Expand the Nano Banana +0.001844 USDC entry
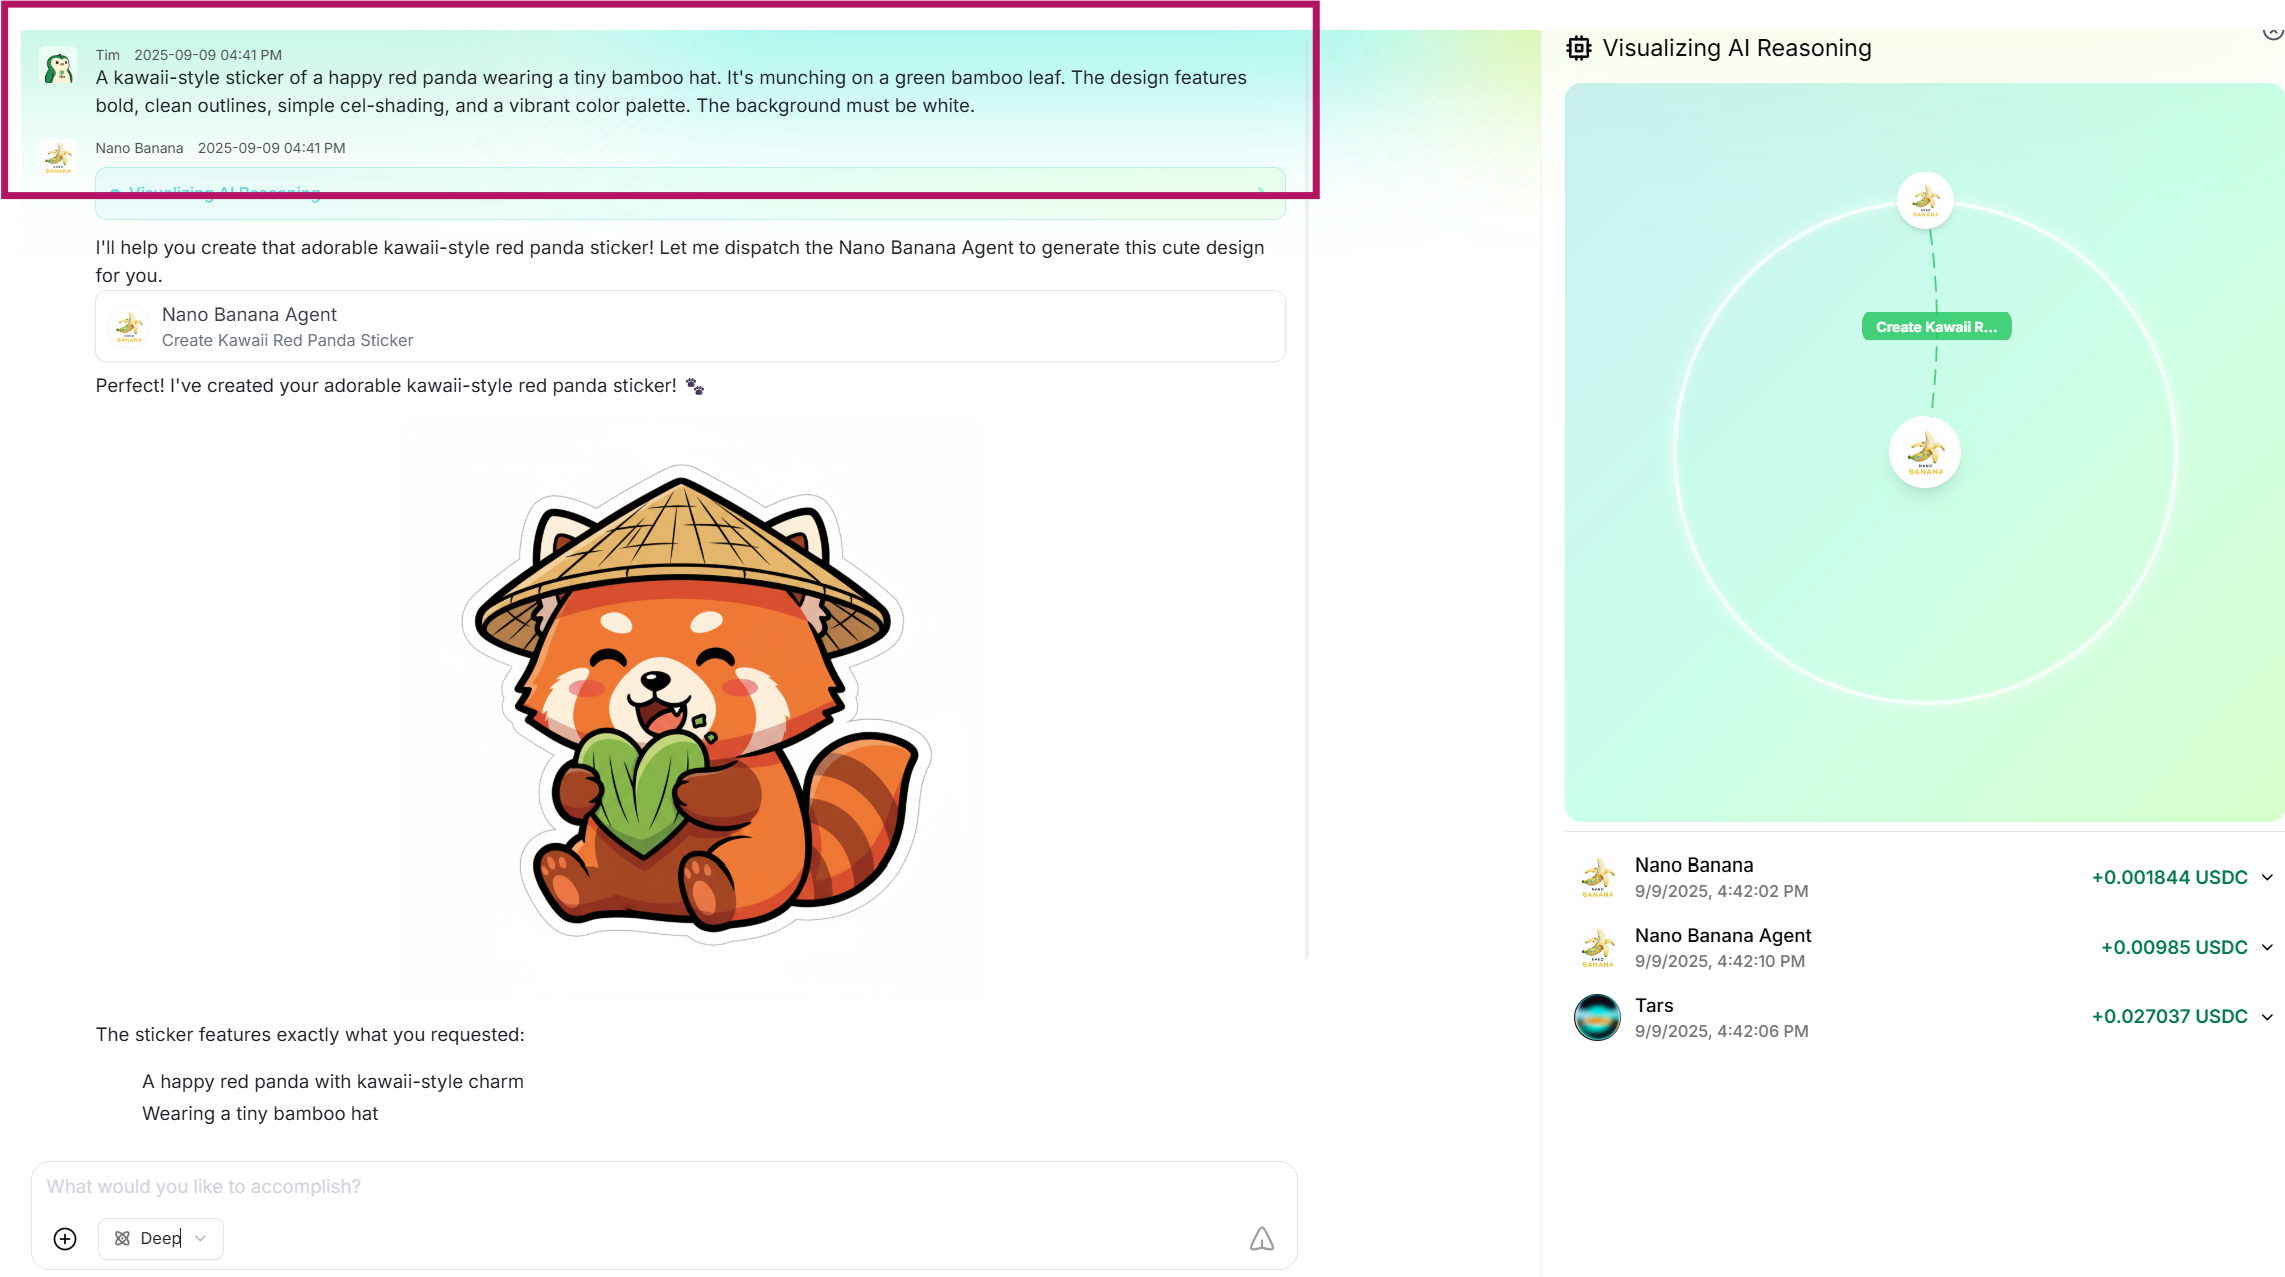Viewport: 2285px width, 1277px height. pos(2267,877)
